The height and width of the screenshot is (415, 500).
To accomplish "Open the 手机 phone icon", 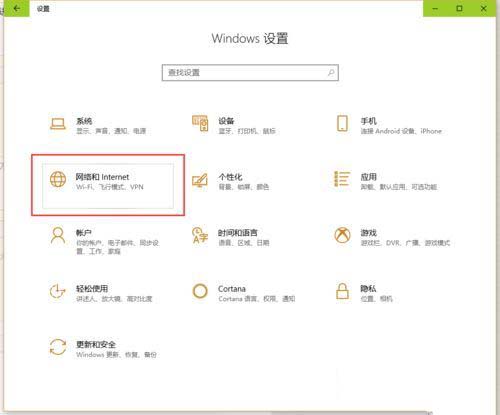I will (x=342, y=123).
